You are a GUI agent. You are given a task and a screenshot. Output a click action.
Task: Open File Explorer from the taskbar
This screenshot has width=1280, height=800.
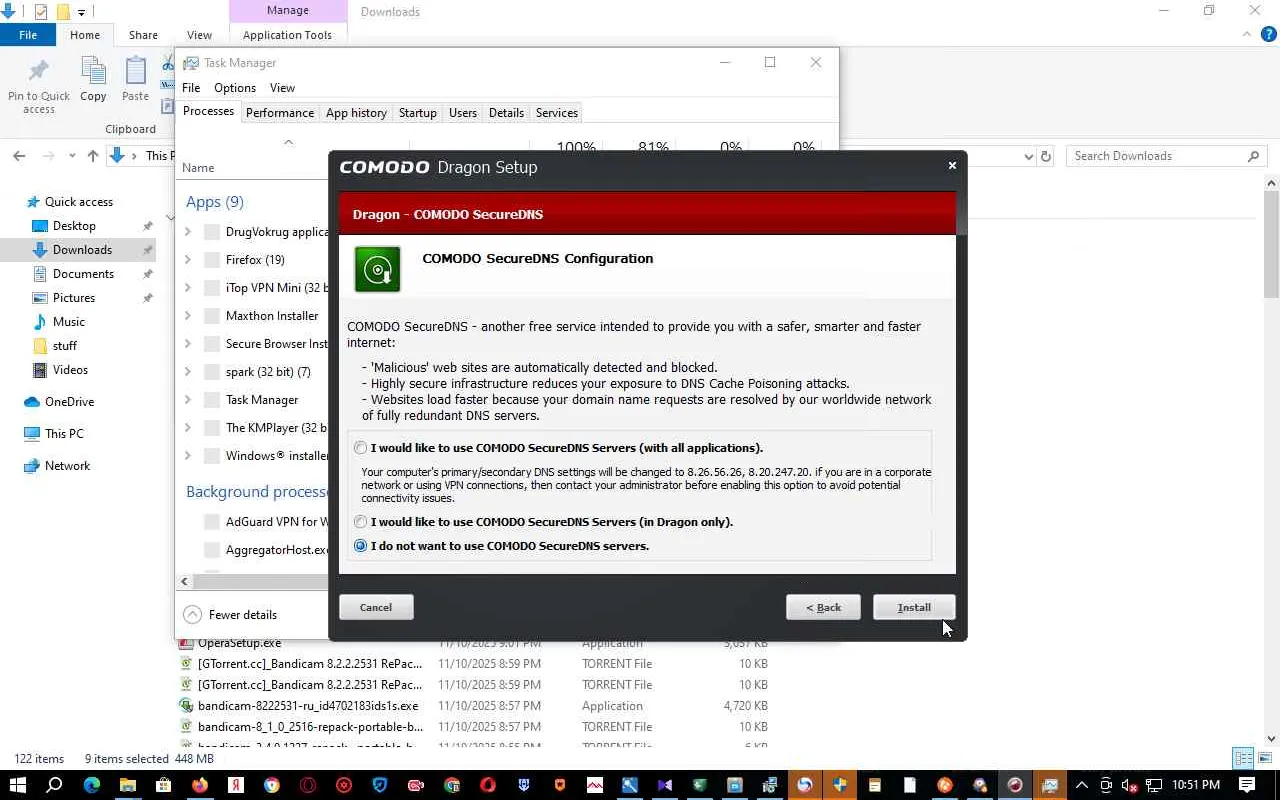click(x=128, y=785)
